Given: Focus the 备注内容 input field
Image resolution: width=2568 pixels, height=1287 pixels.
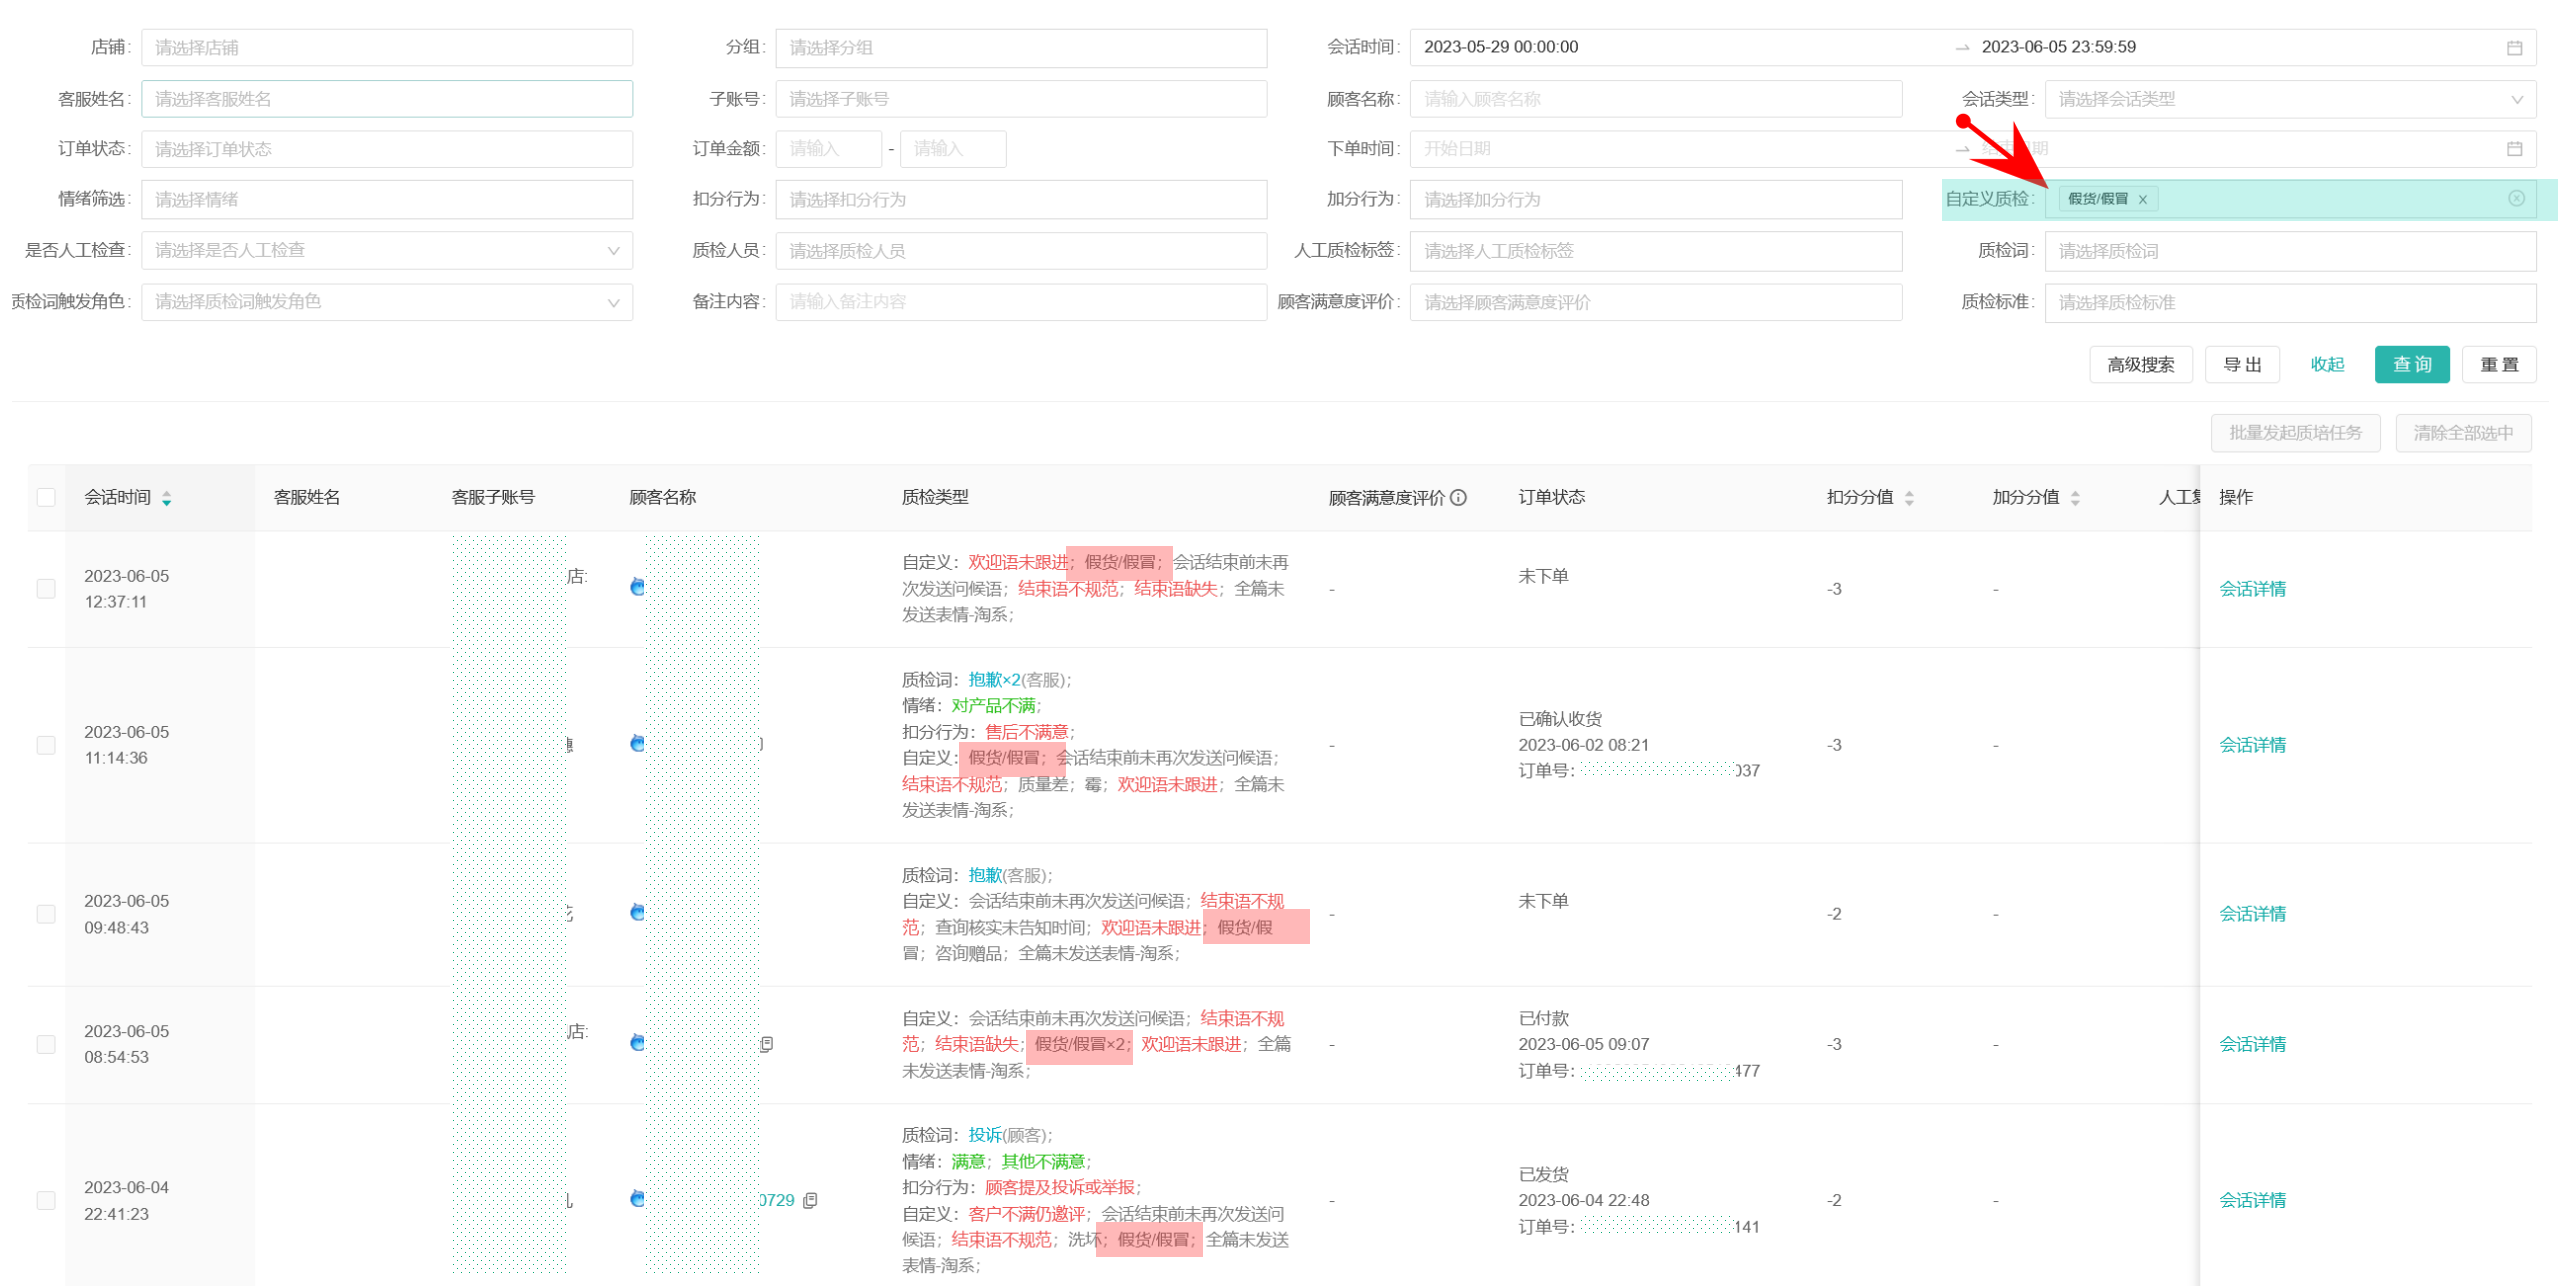Looking at the screenshot, I should coord(1021,302).
